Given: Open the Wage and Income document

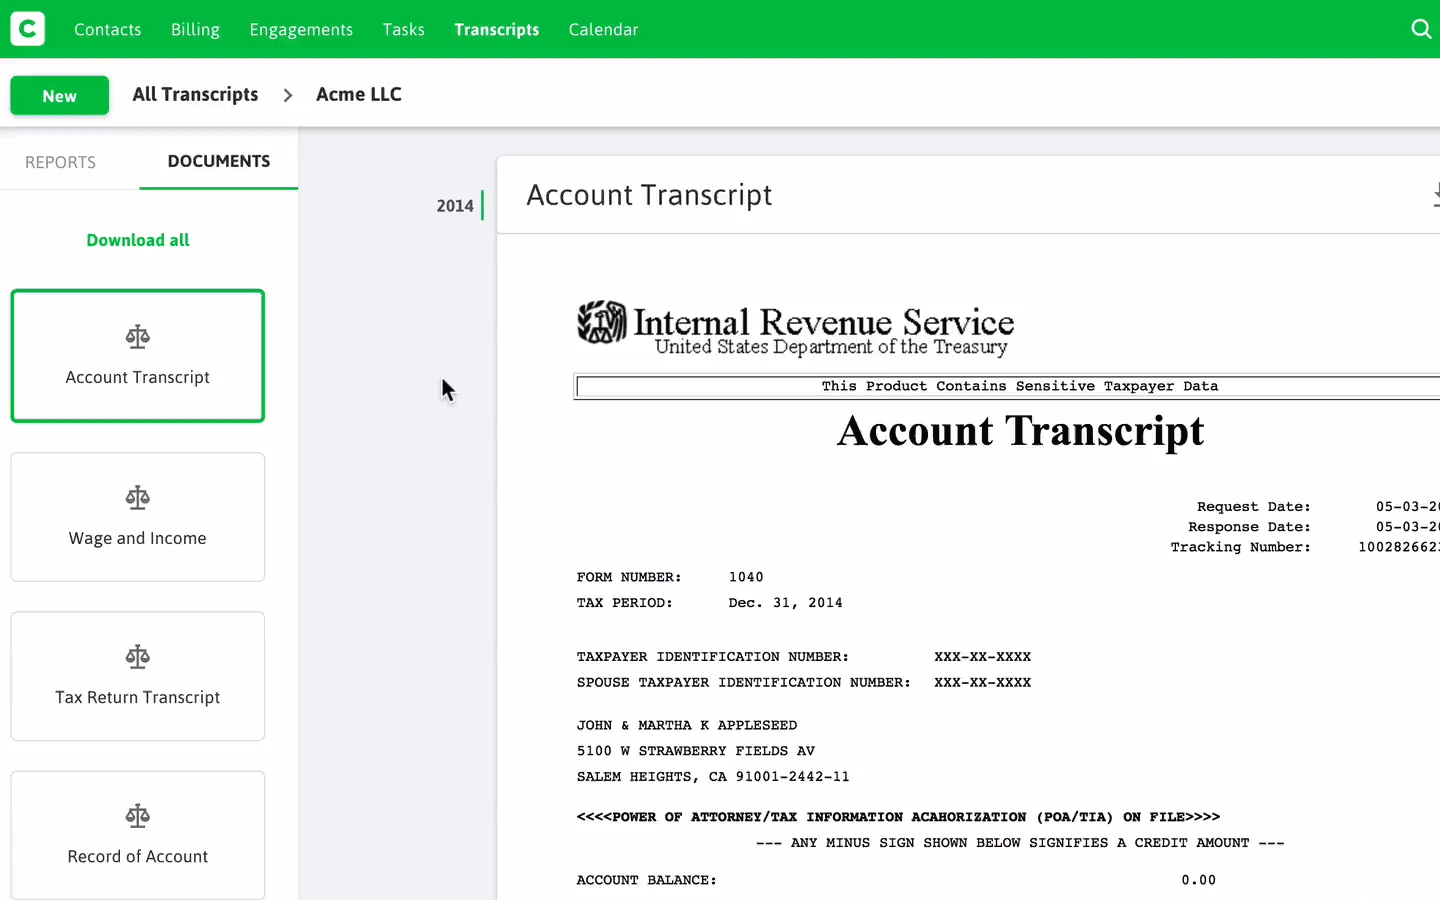Looking at the screenshot, I should click(x=138, y=517).
